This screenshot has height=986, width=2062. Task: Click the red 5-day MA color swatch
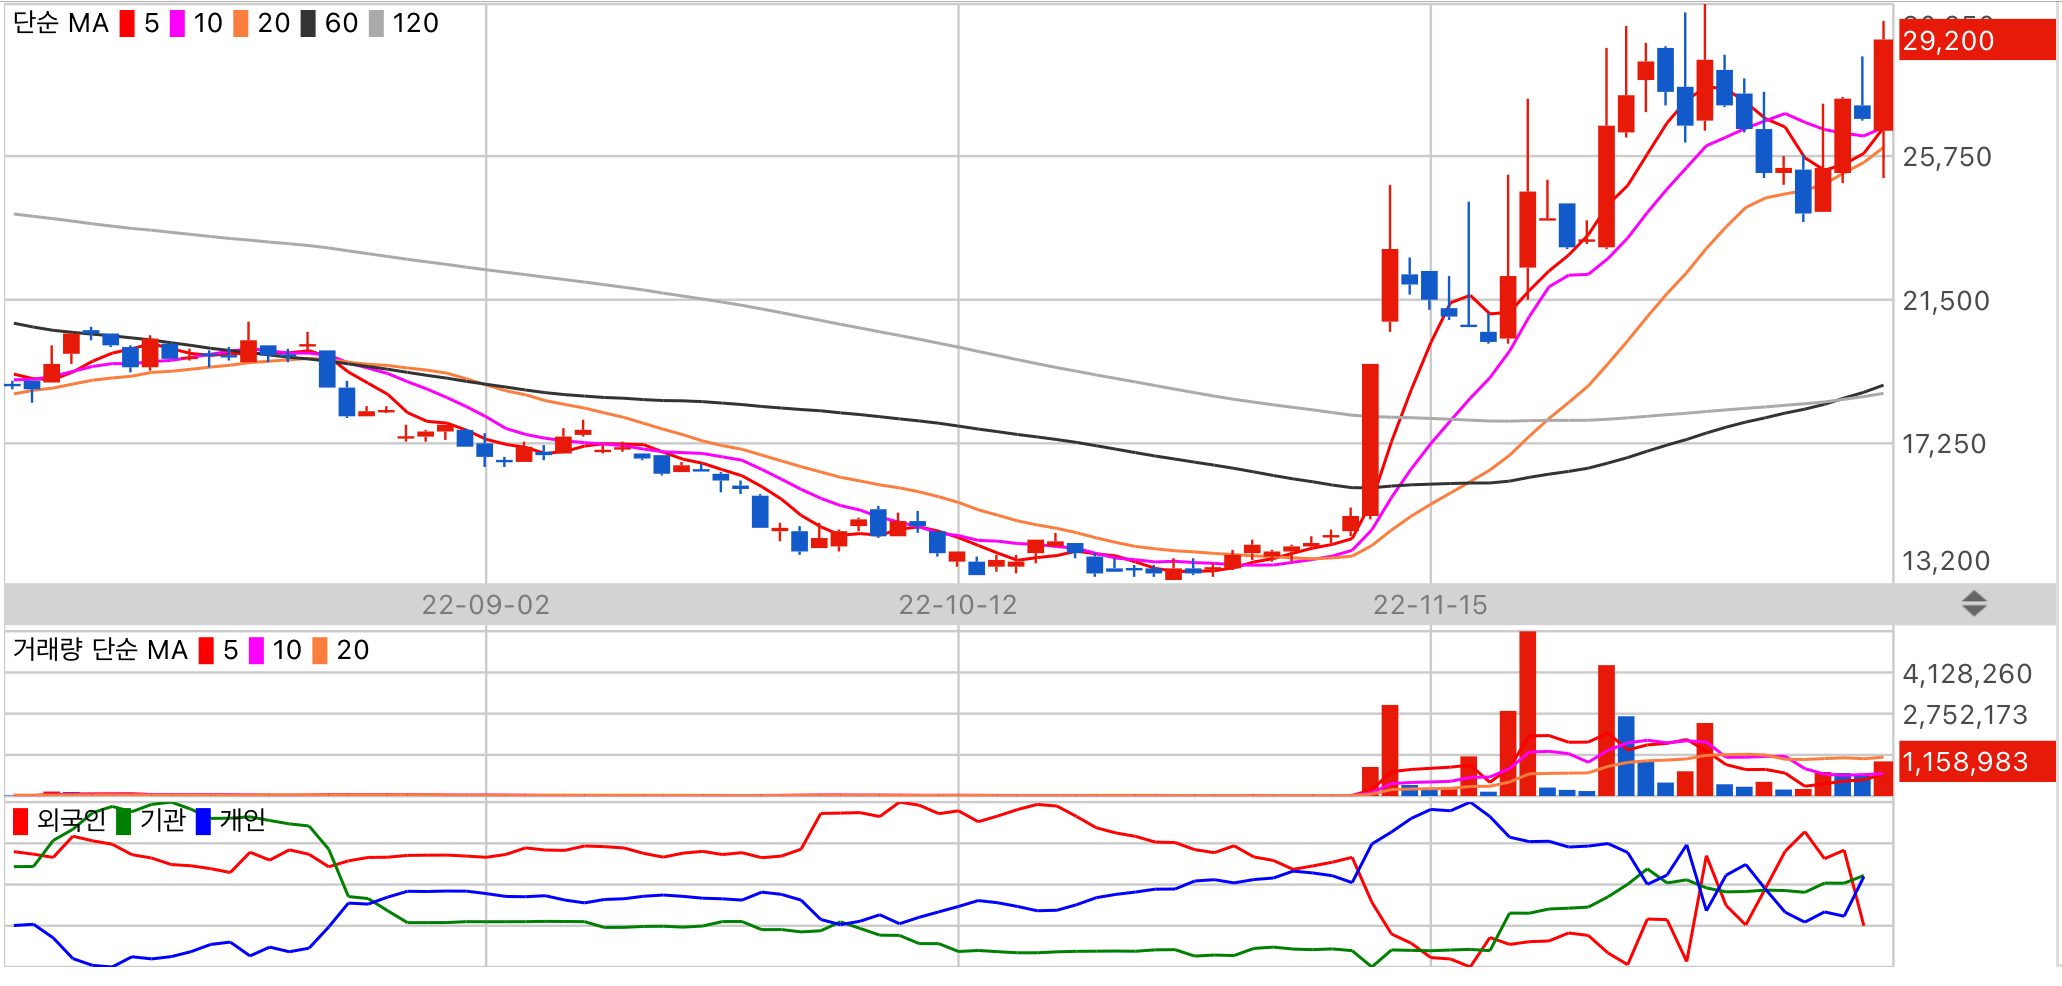[127, 23]
